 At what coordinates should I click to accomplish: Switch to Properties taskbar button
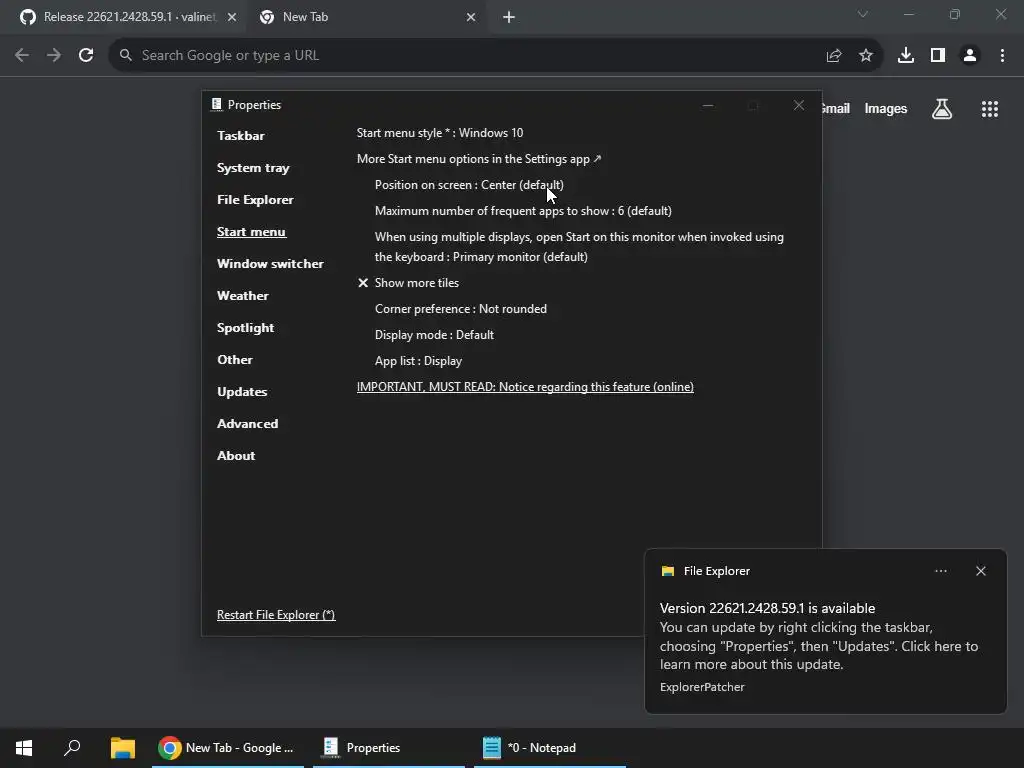point(389,748)
